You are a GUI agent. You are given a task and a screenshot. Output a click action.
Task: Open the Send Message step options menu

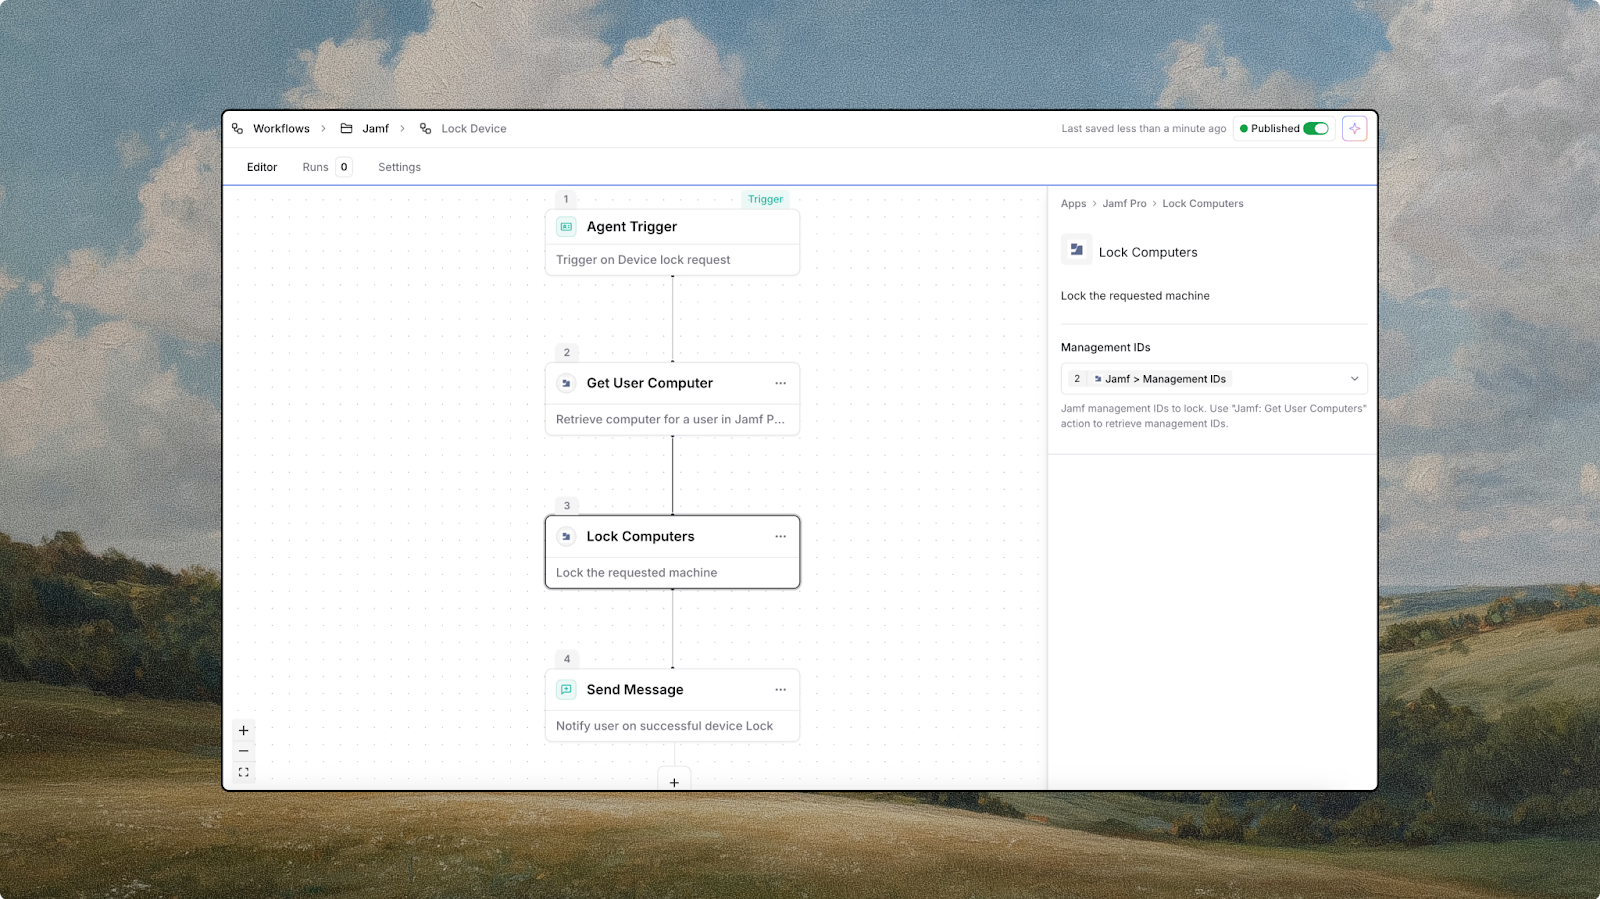[x=780, y=690]
